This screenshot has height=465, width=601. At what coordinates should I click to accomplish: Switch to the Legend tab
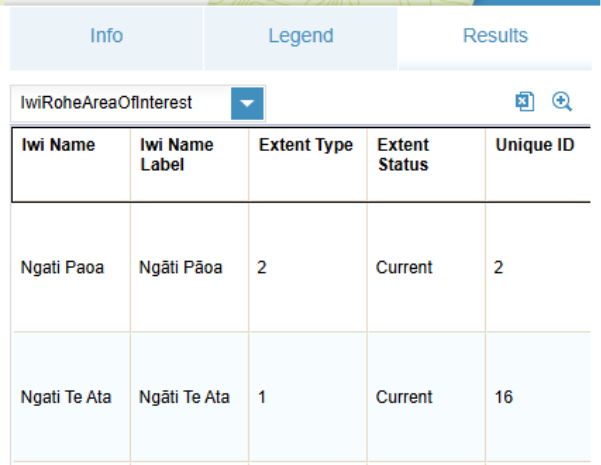pyautogui.click(x=301, y=38)
